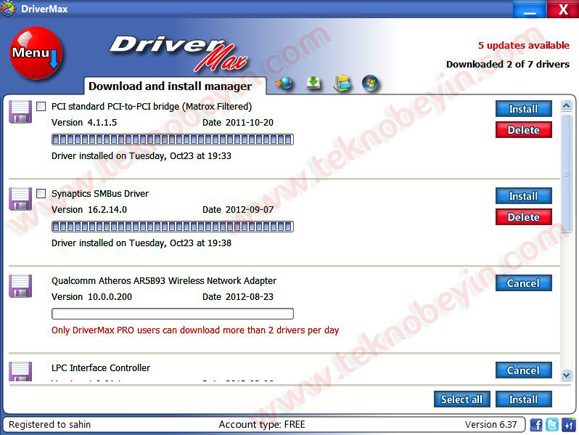Click the globe online updates toolbar icon
The width and height of the screenshot is (579, 435).
click(284, 83)
